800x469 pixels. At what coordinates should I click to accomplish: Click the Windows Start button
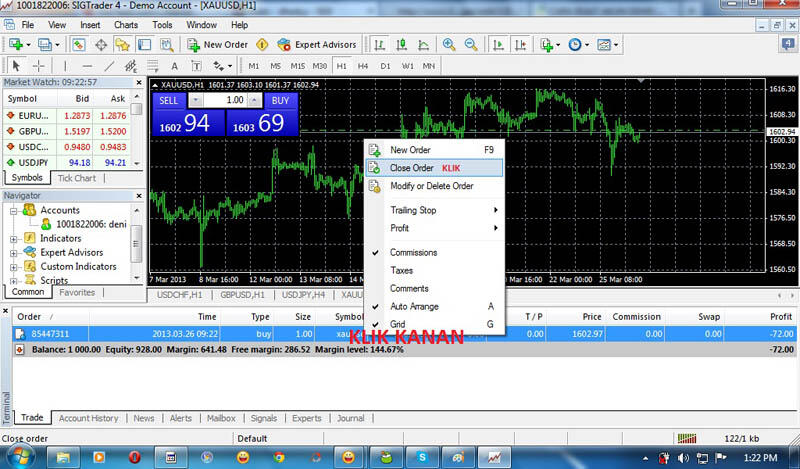20,456
